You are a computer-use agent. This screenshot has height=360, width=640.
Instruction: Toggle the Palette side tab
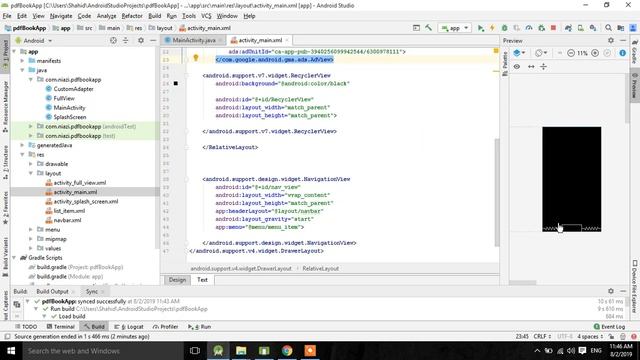click(505, 63)
